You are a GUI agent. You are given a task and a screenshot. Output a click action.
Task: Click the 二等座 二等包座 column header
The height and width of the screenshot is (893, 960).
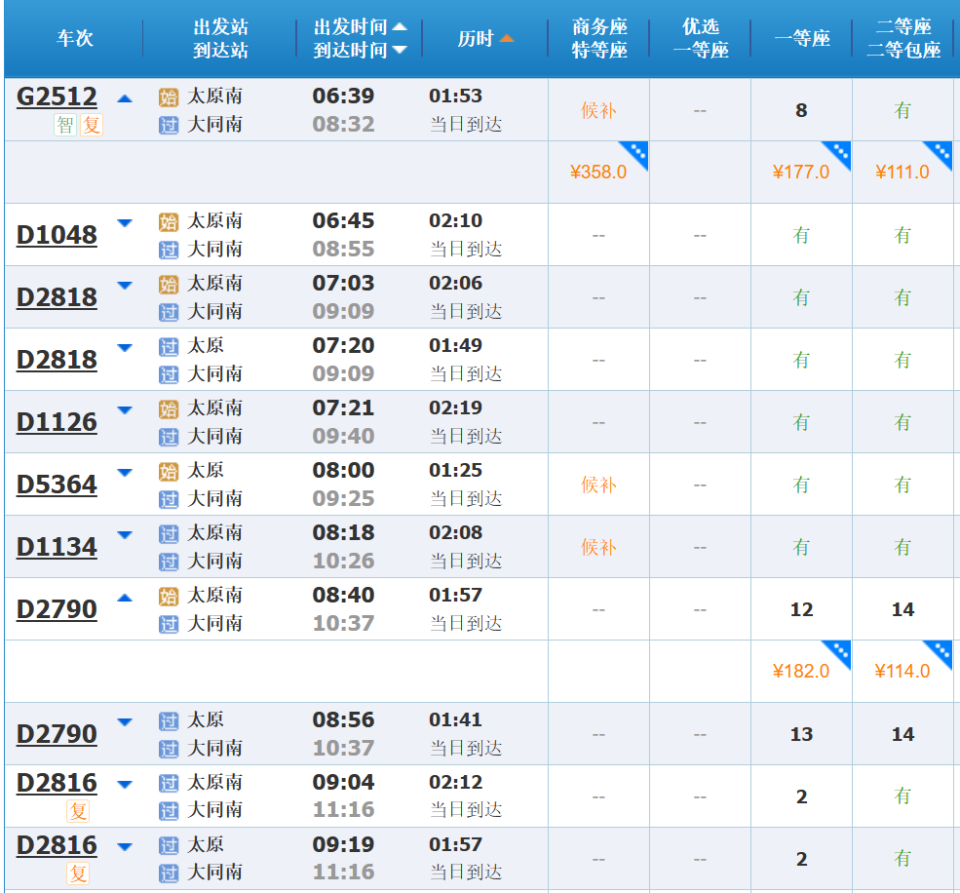click(x=903, y=39)
